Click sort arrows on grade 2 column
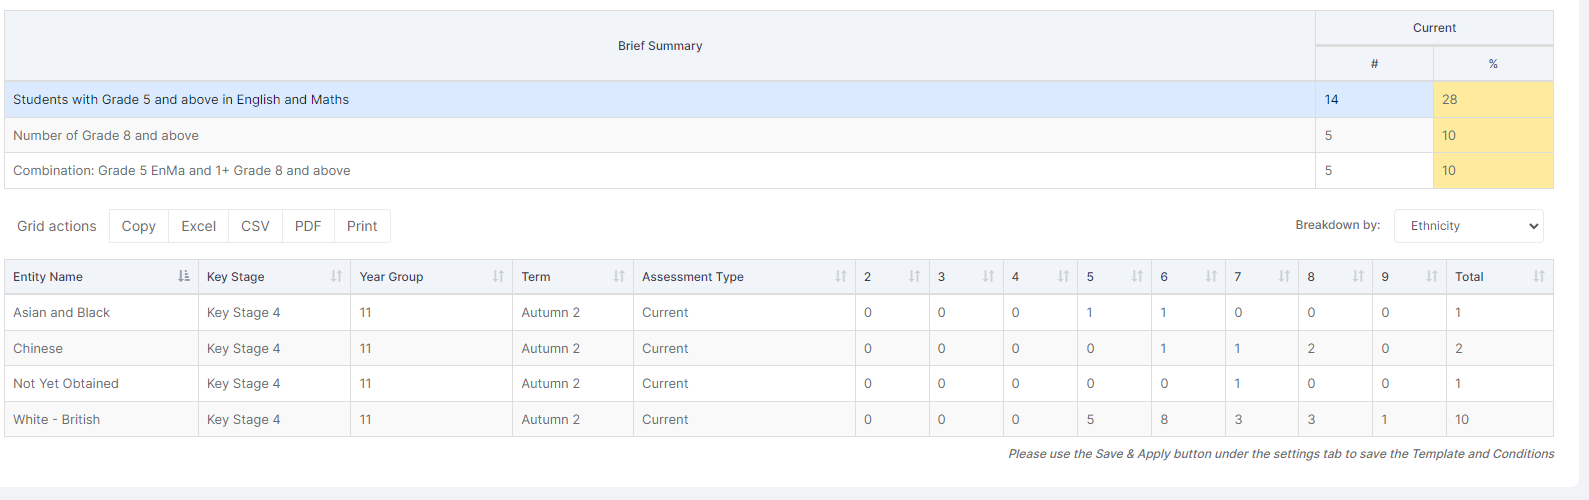1589x500 pixels. (915, 276)
